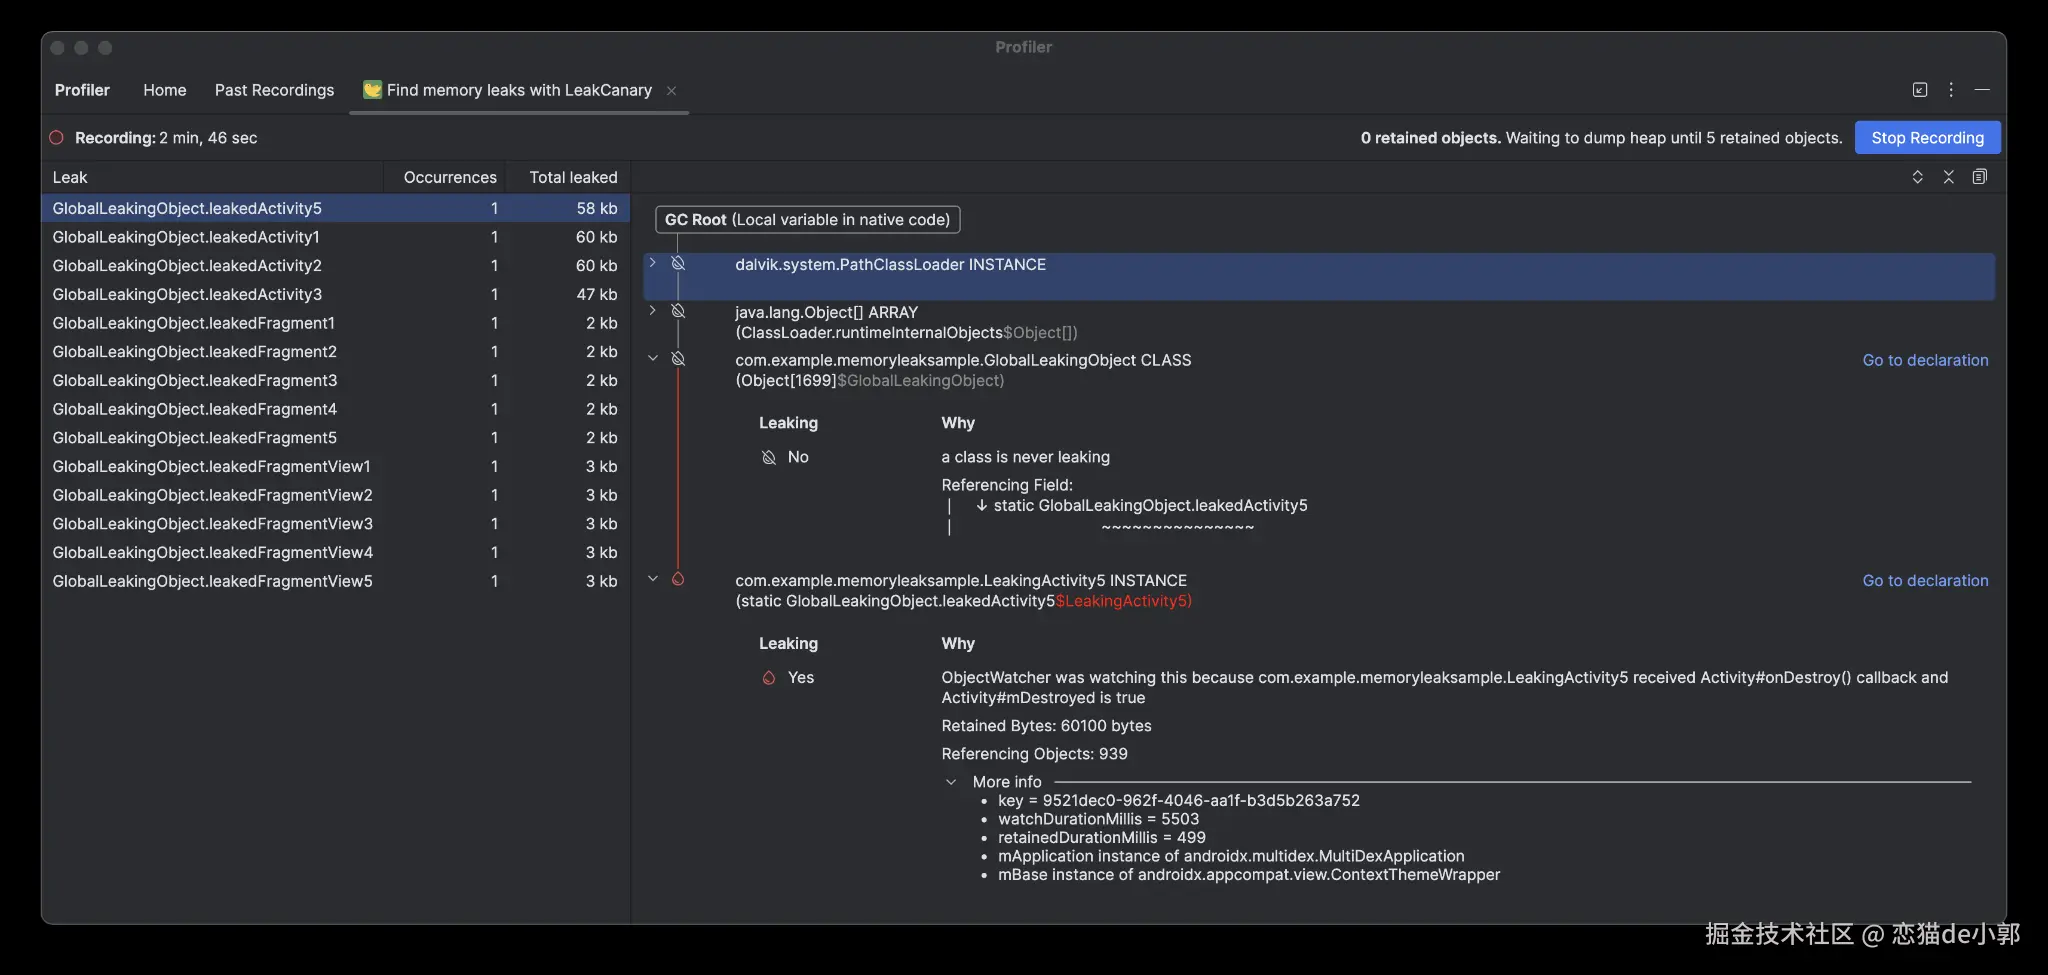Sort by the Occurrences column header
Viewport: 2048px width, 975px height.
tap(445, 177)
